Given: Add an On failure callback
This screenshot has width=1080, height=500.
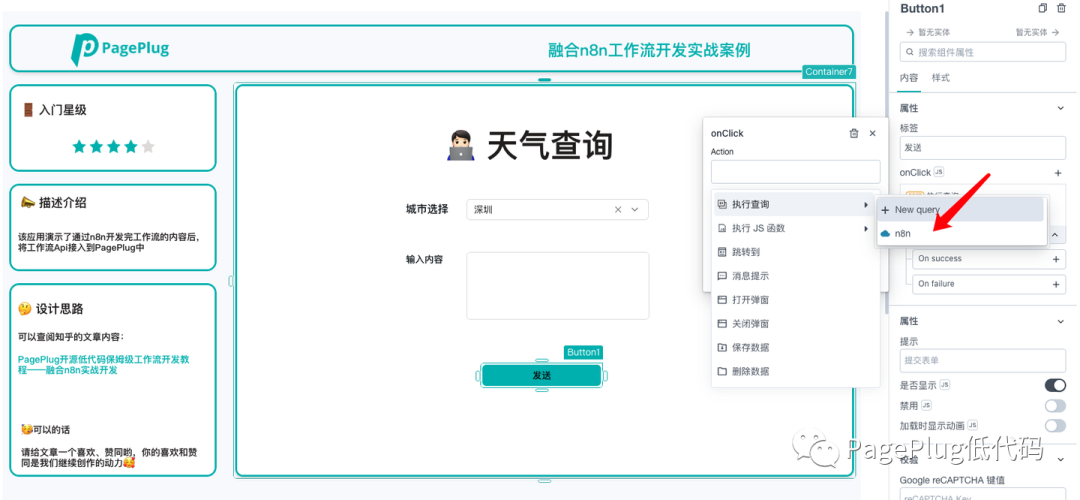Looking at the screenshot, I should click(x=1056, y=284).
